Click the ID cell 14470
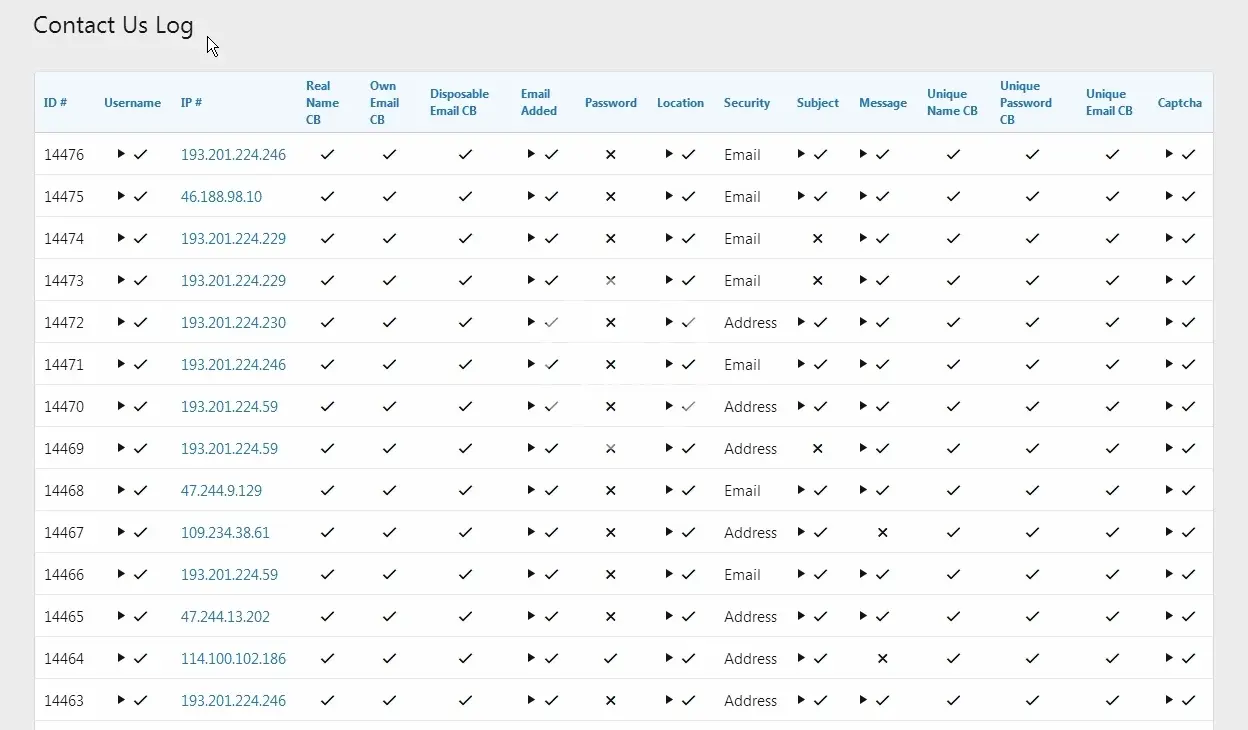The height and width of the screenshot is (730, 1248). (64, 407)
